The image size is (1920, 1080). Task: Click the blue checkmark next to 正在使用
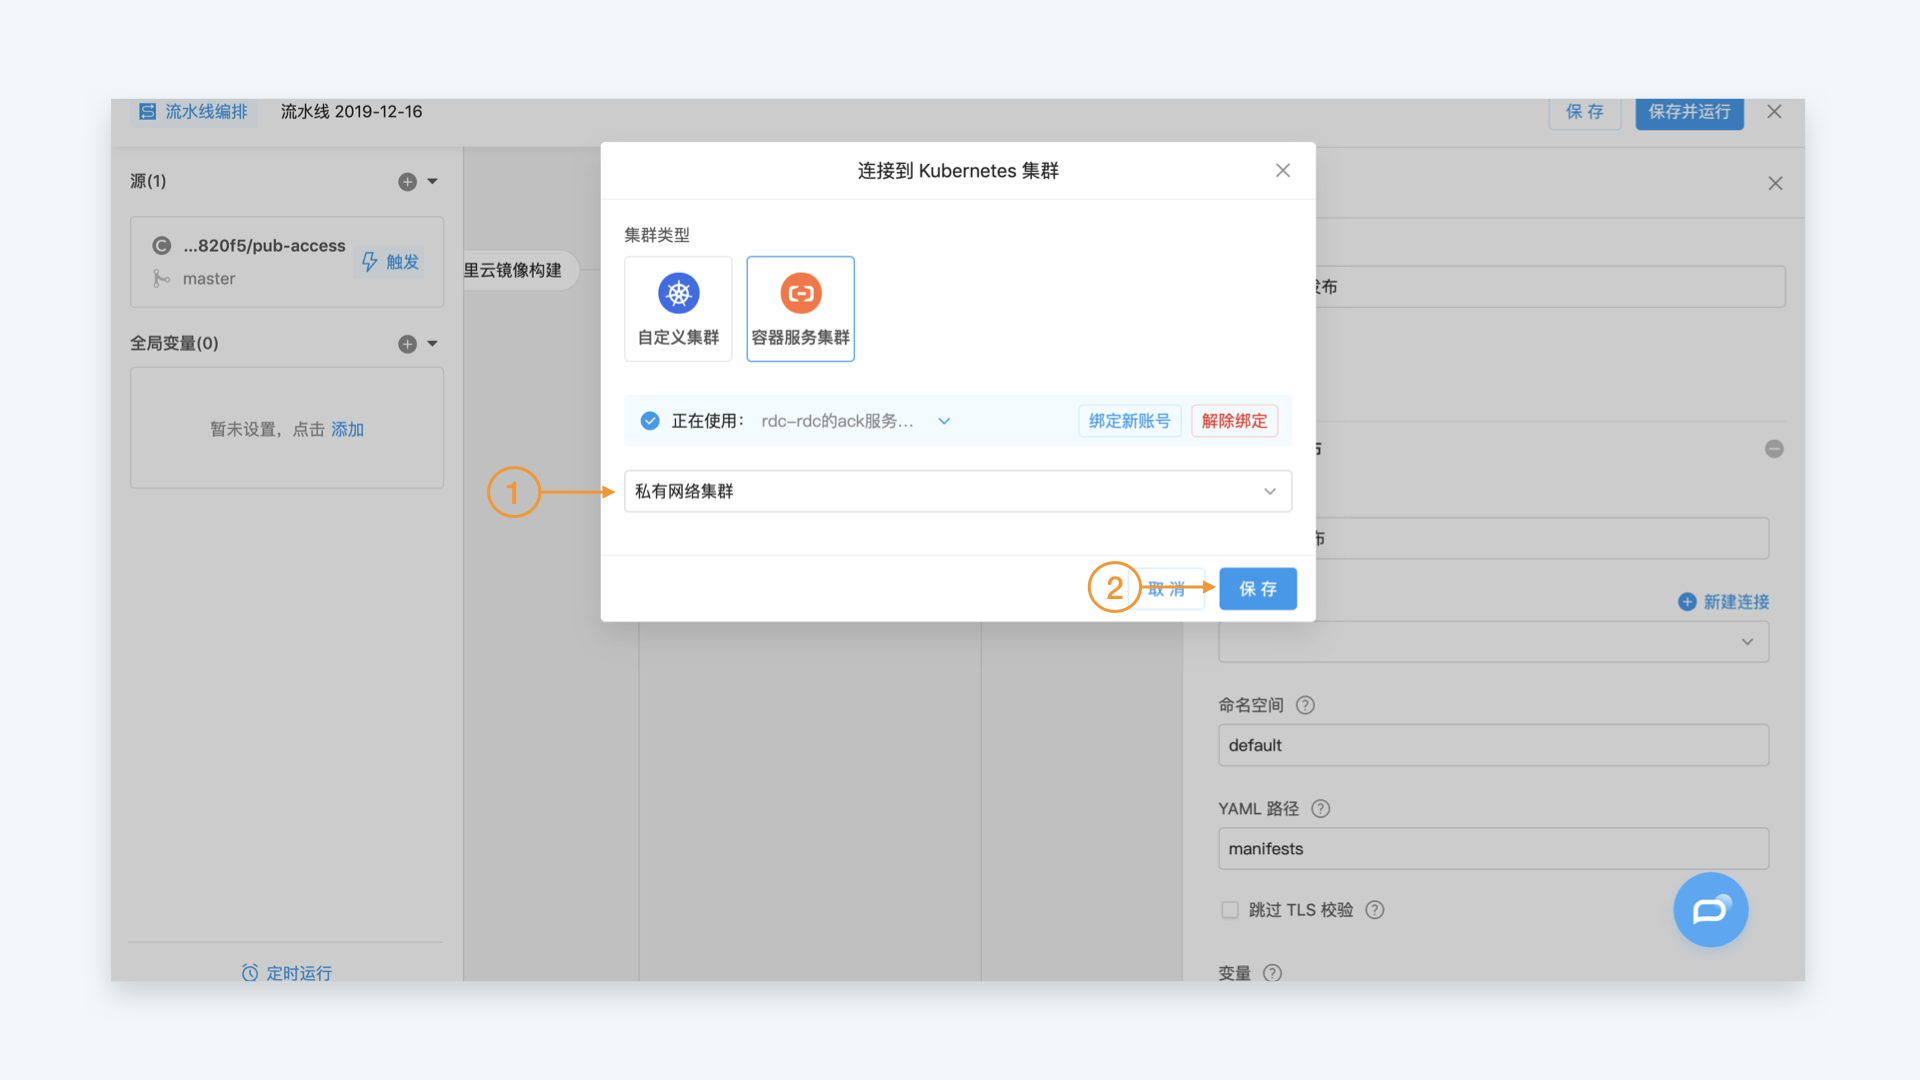[x=650, y=421]
